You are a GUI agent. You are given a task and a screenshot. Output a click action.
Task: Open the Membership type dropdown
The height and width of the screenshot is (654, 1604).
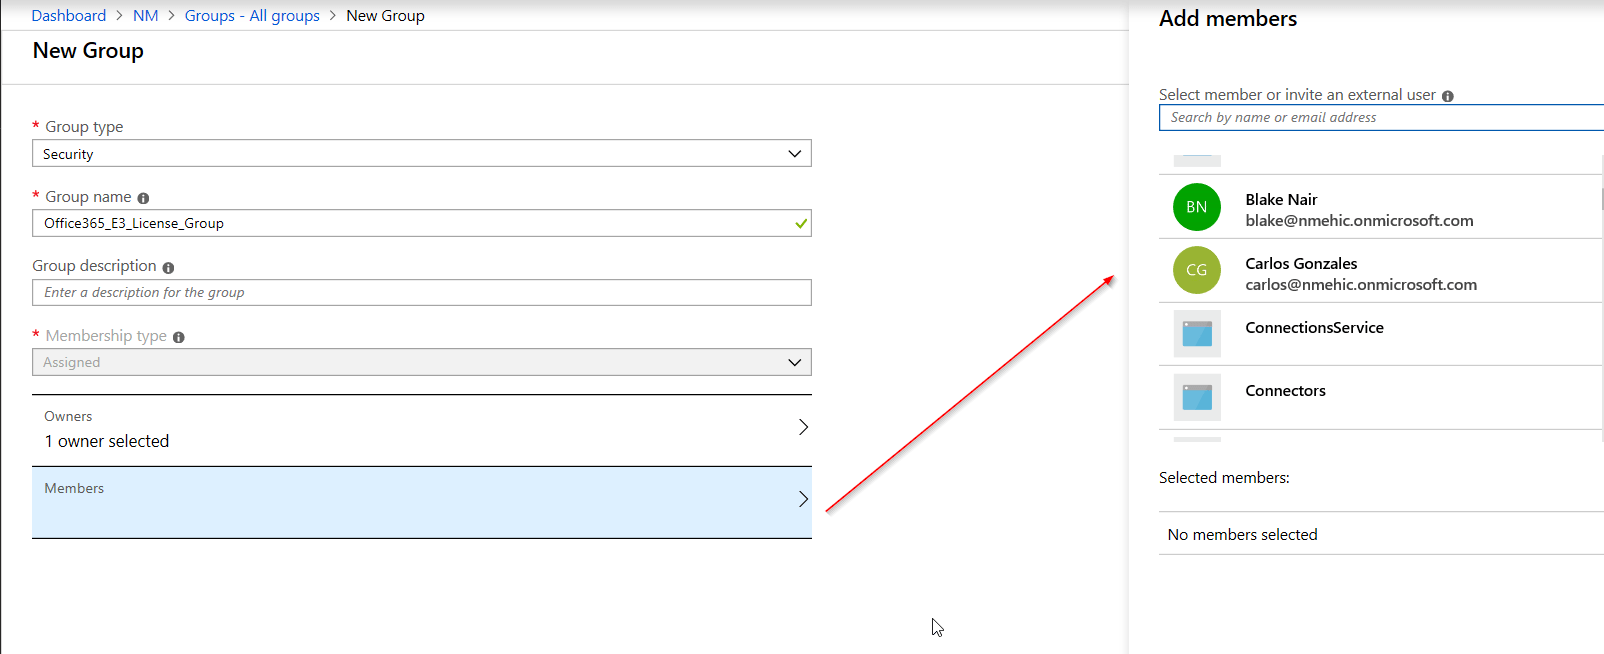pos(421,362)
